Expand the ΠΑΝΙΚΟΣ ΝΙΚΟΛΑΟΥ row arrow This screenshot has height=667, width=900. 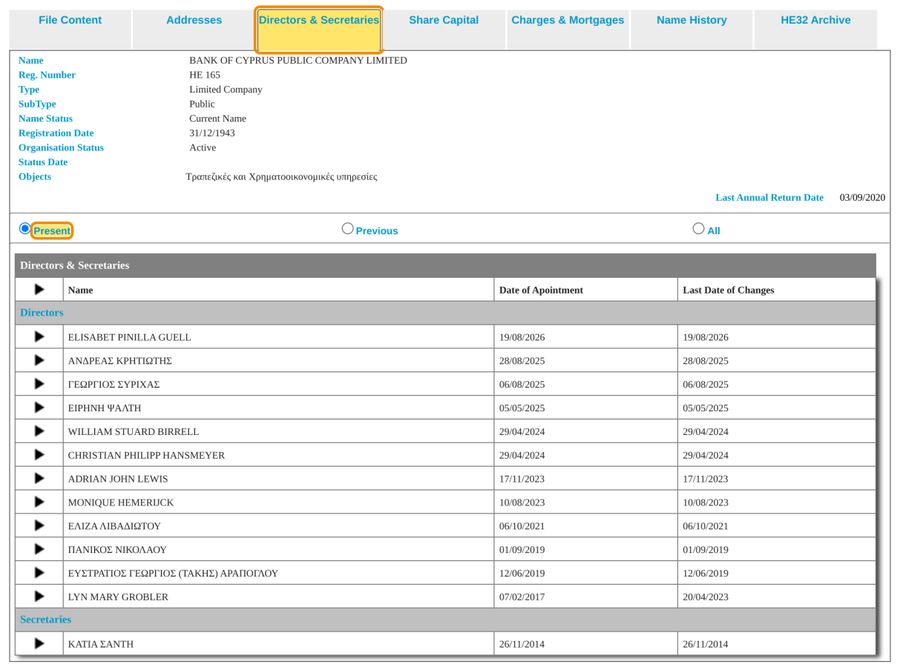(x=39, y=549)
